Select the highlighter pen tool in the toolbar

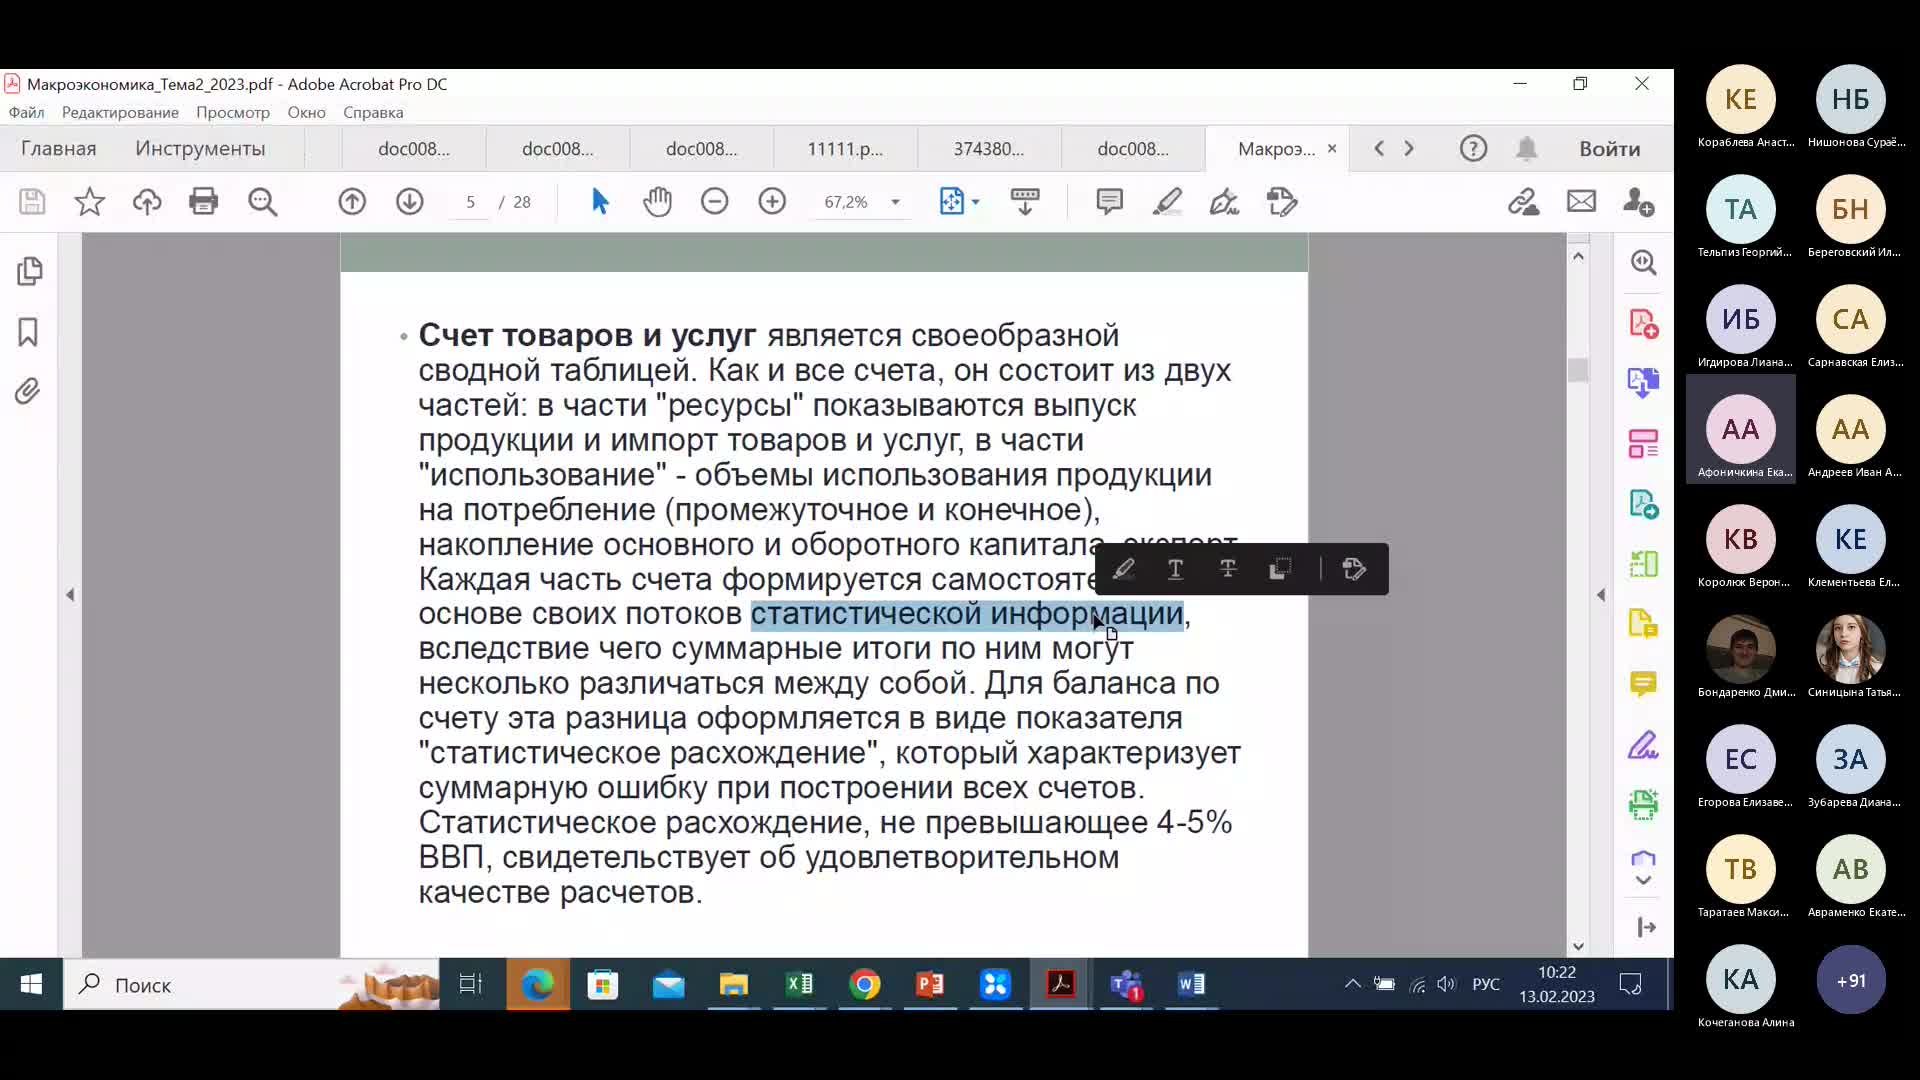pyautogui.click(x=1167, y=202)
